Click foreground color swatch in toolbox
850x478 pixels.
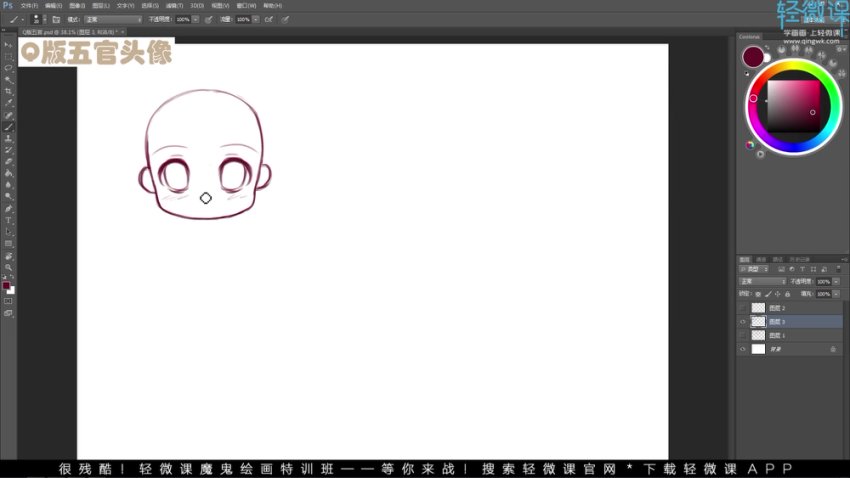coord(6,286)
